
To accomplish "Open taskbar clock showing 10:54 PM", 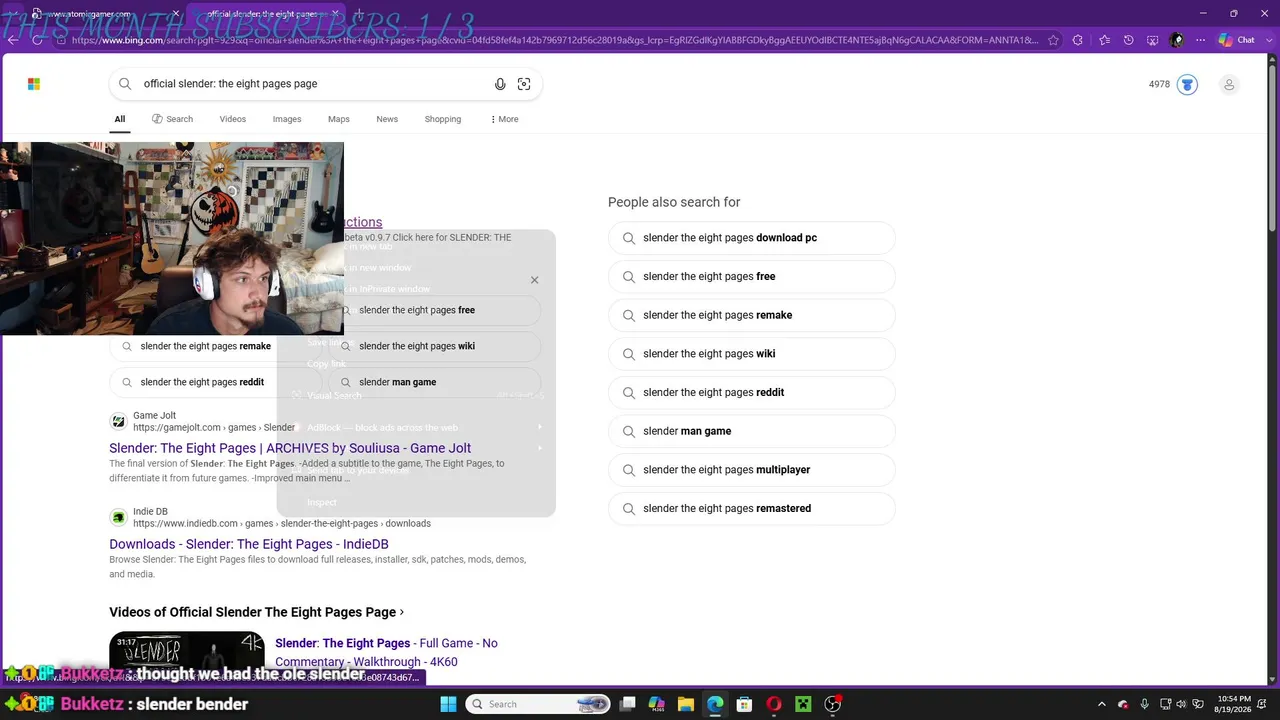I will point(1234,704).
